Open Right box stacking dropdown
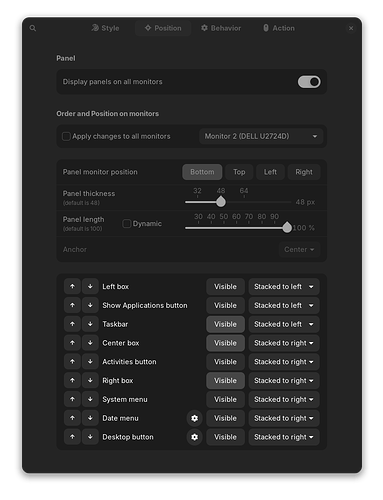The width and height of the screenshot is (383, 500). 284,380
